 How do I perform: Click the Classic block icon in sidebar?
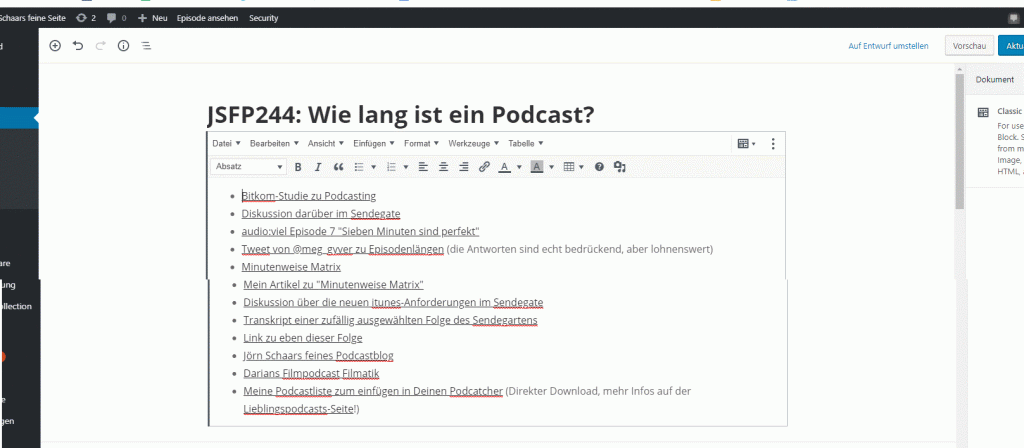[x=983, y=112]
